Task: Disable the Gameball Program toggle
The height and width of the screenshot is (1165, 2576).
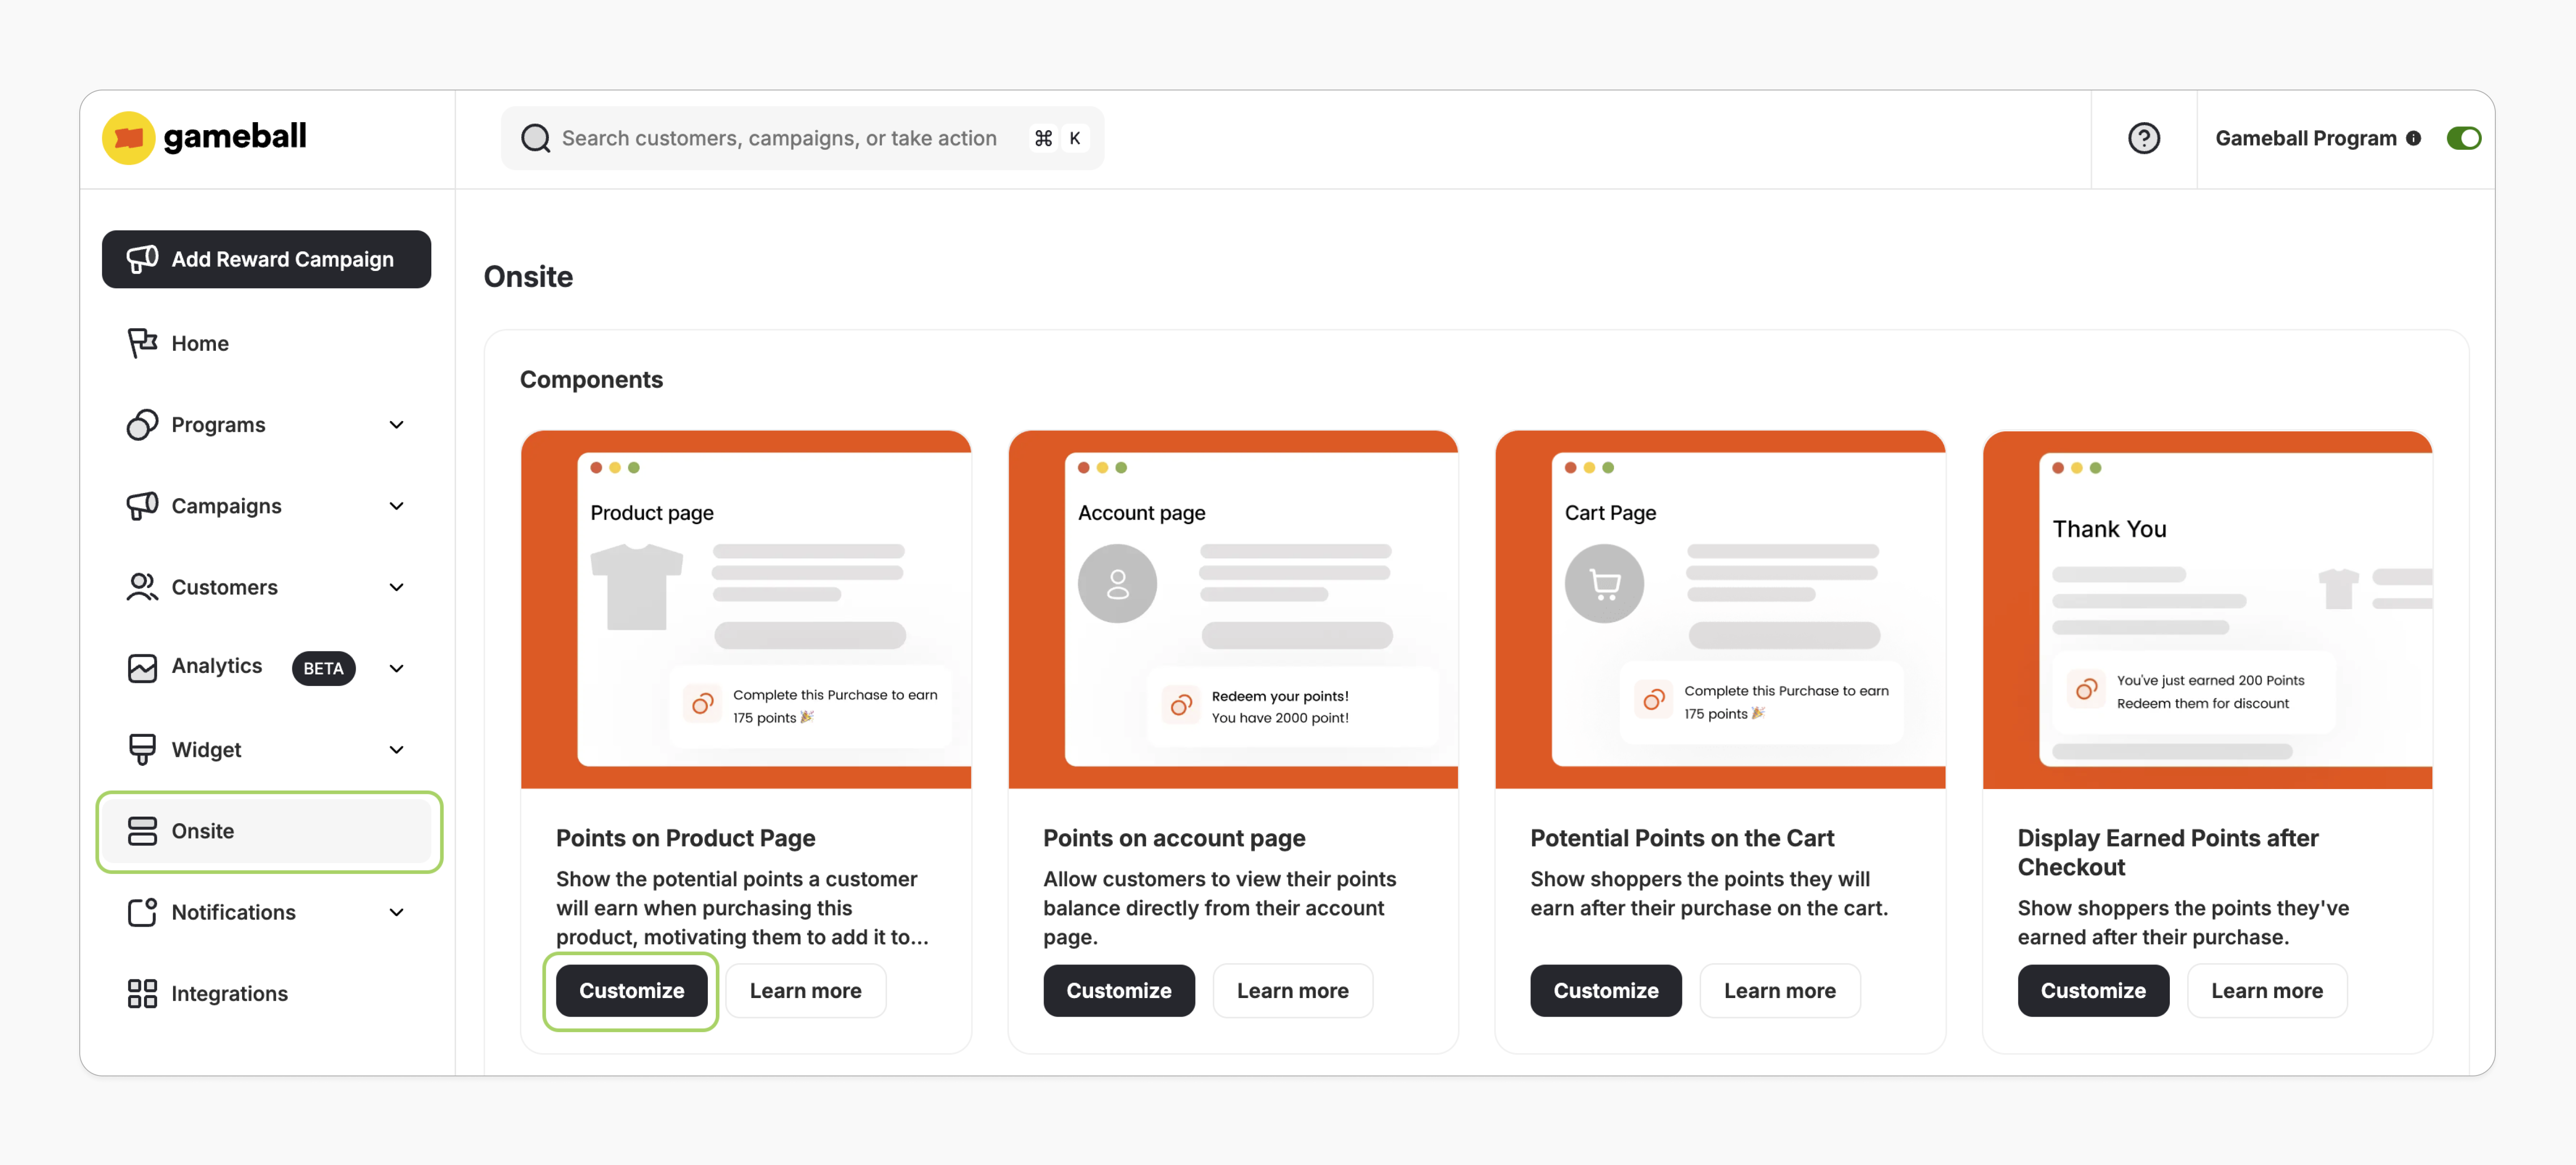Action: coord(2464,138)
